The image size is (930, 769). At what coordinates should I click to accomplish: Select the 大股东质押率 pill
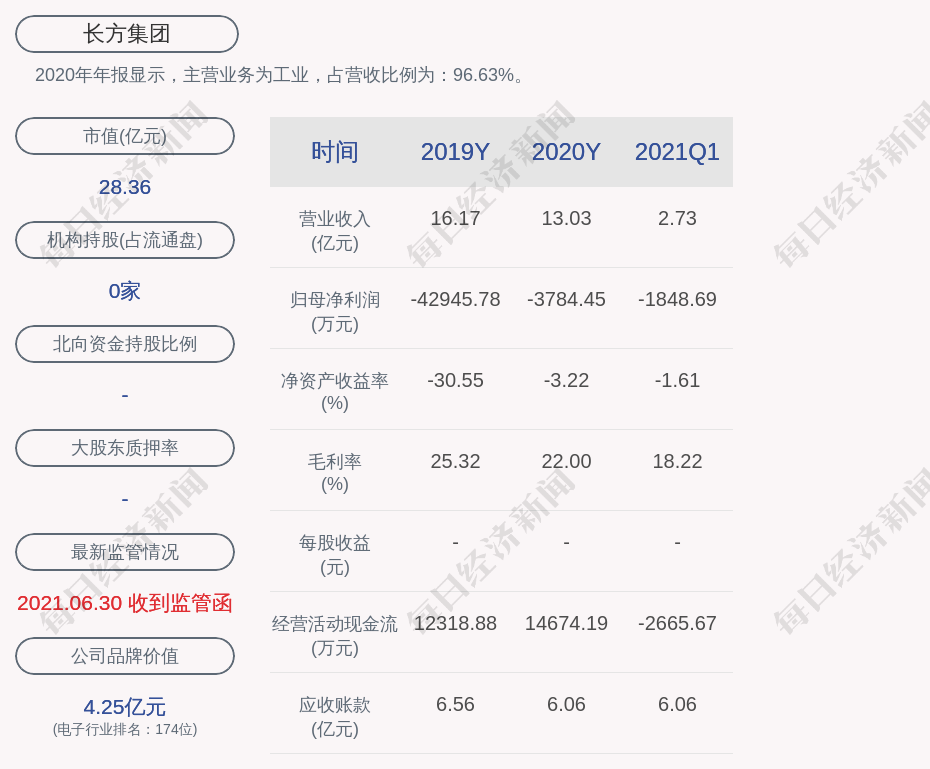(125, 448)
